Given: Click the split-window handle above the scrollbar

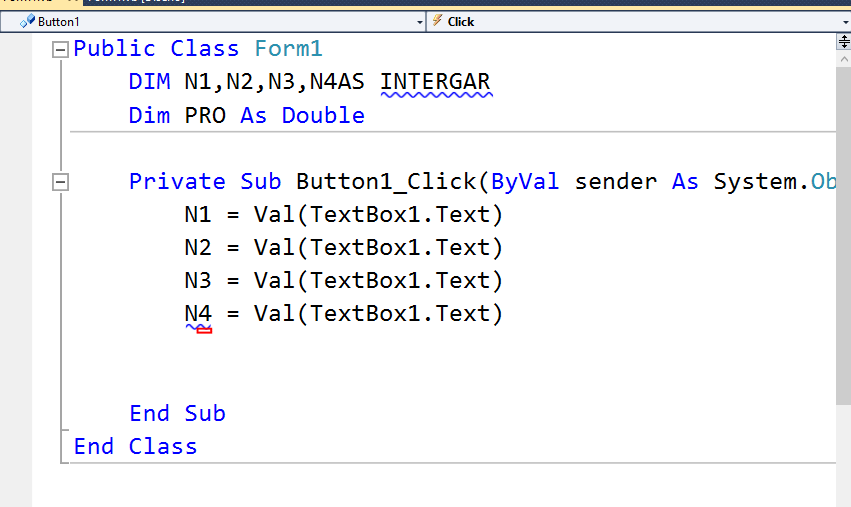Looking at the screenshot, I should point(844,41).
